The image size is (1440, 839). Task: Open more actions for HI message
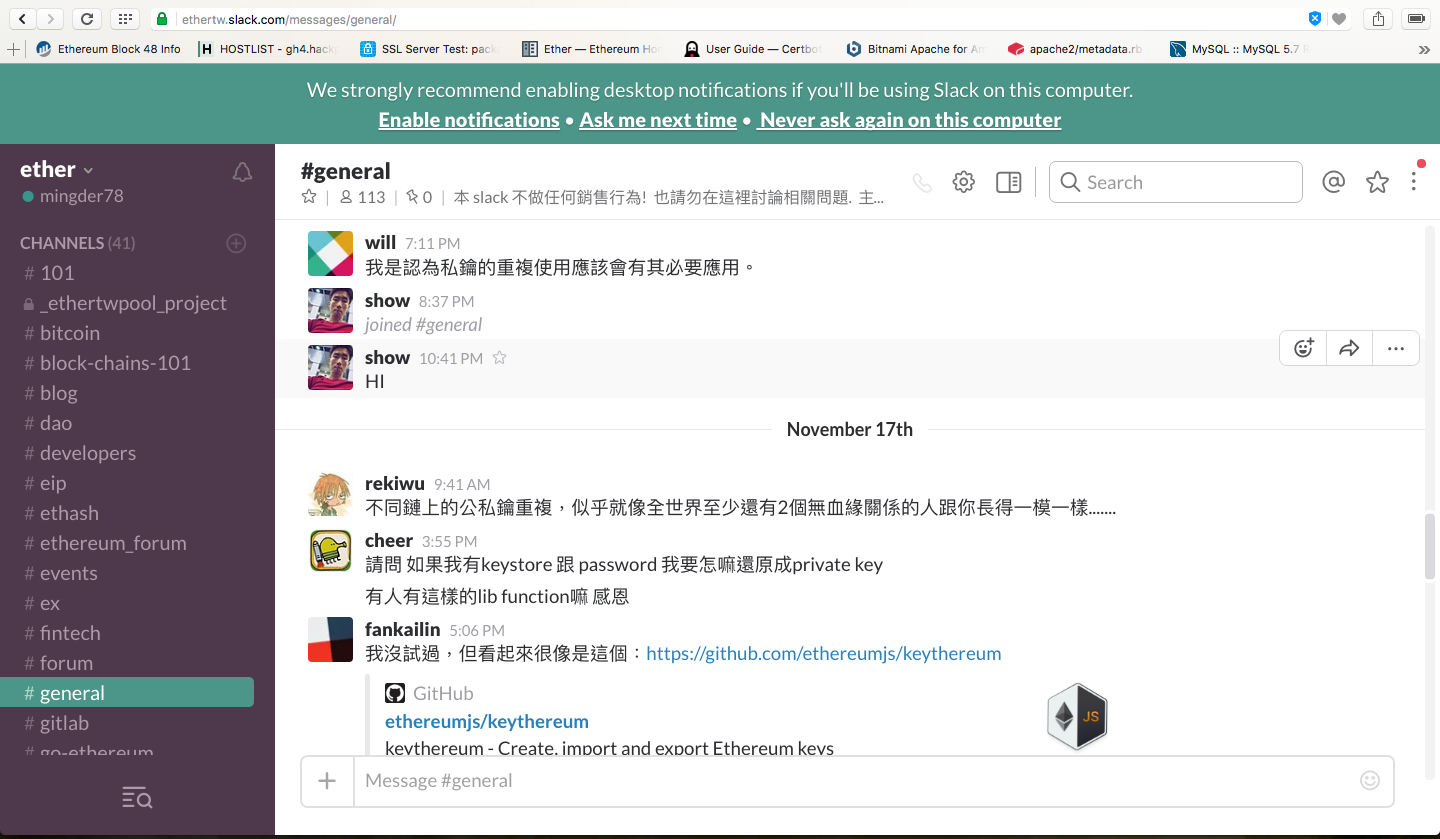coord(1396,348)
